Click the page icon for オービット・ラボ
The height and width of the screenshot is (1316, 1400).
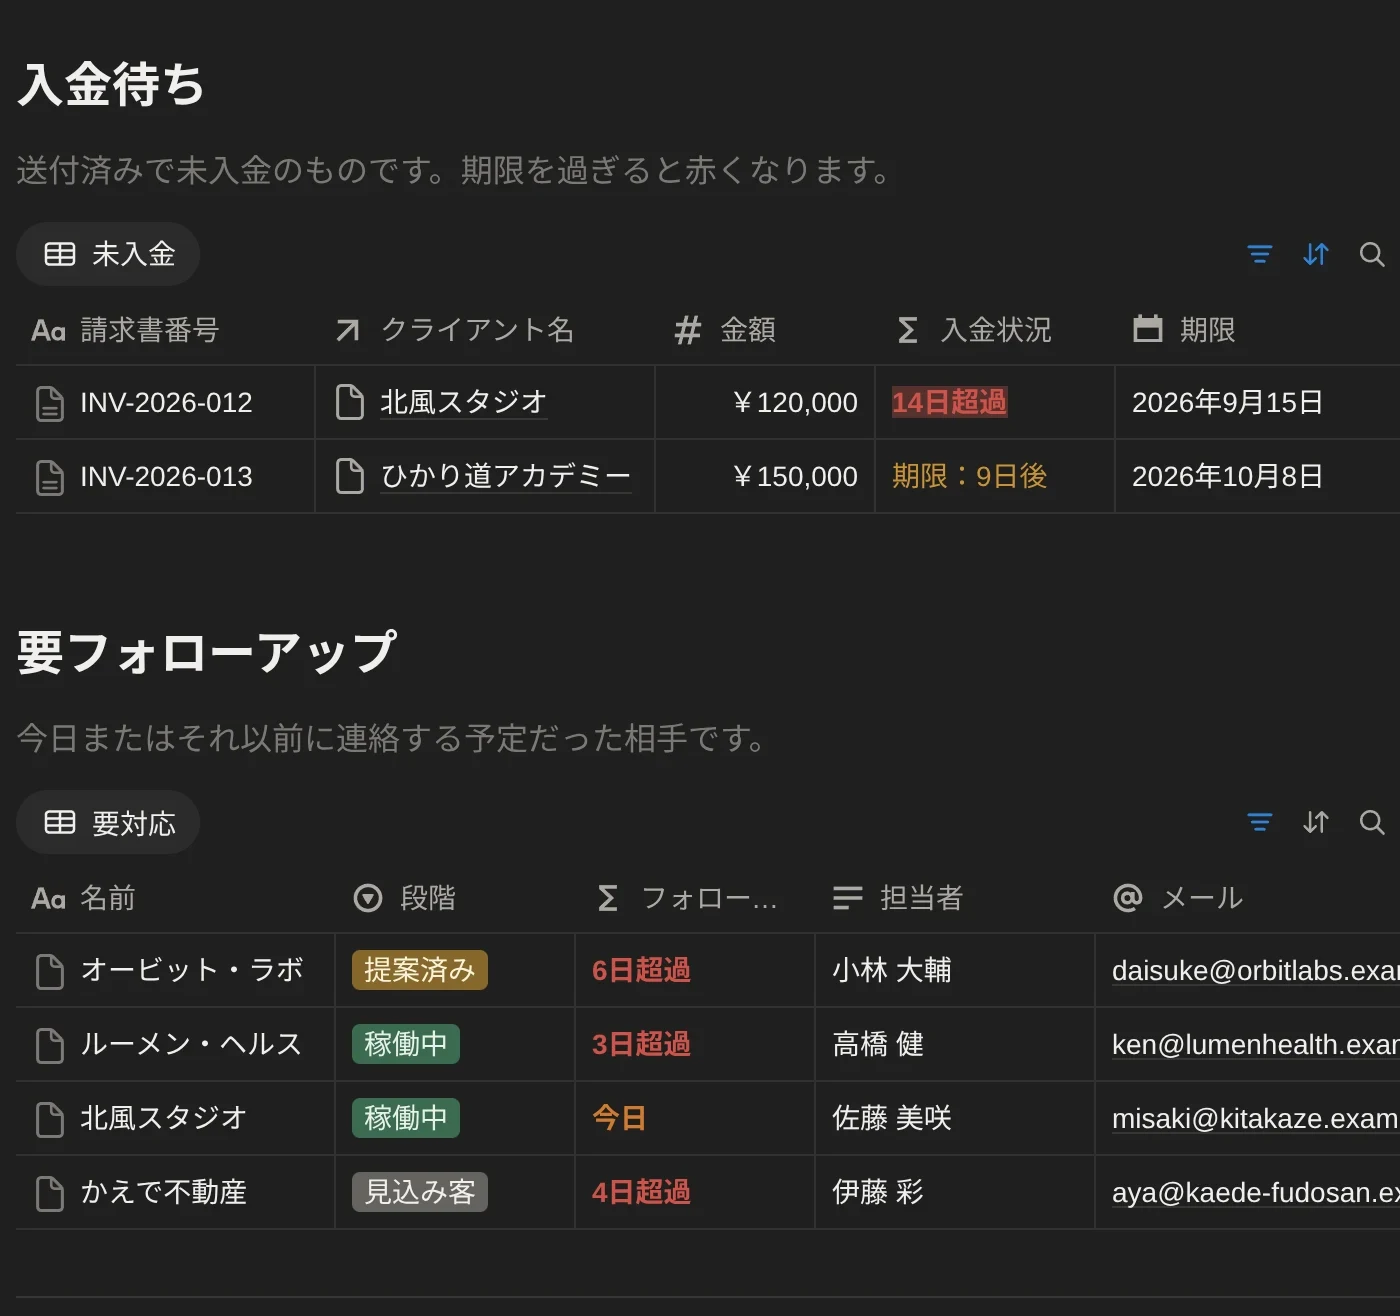50,971
